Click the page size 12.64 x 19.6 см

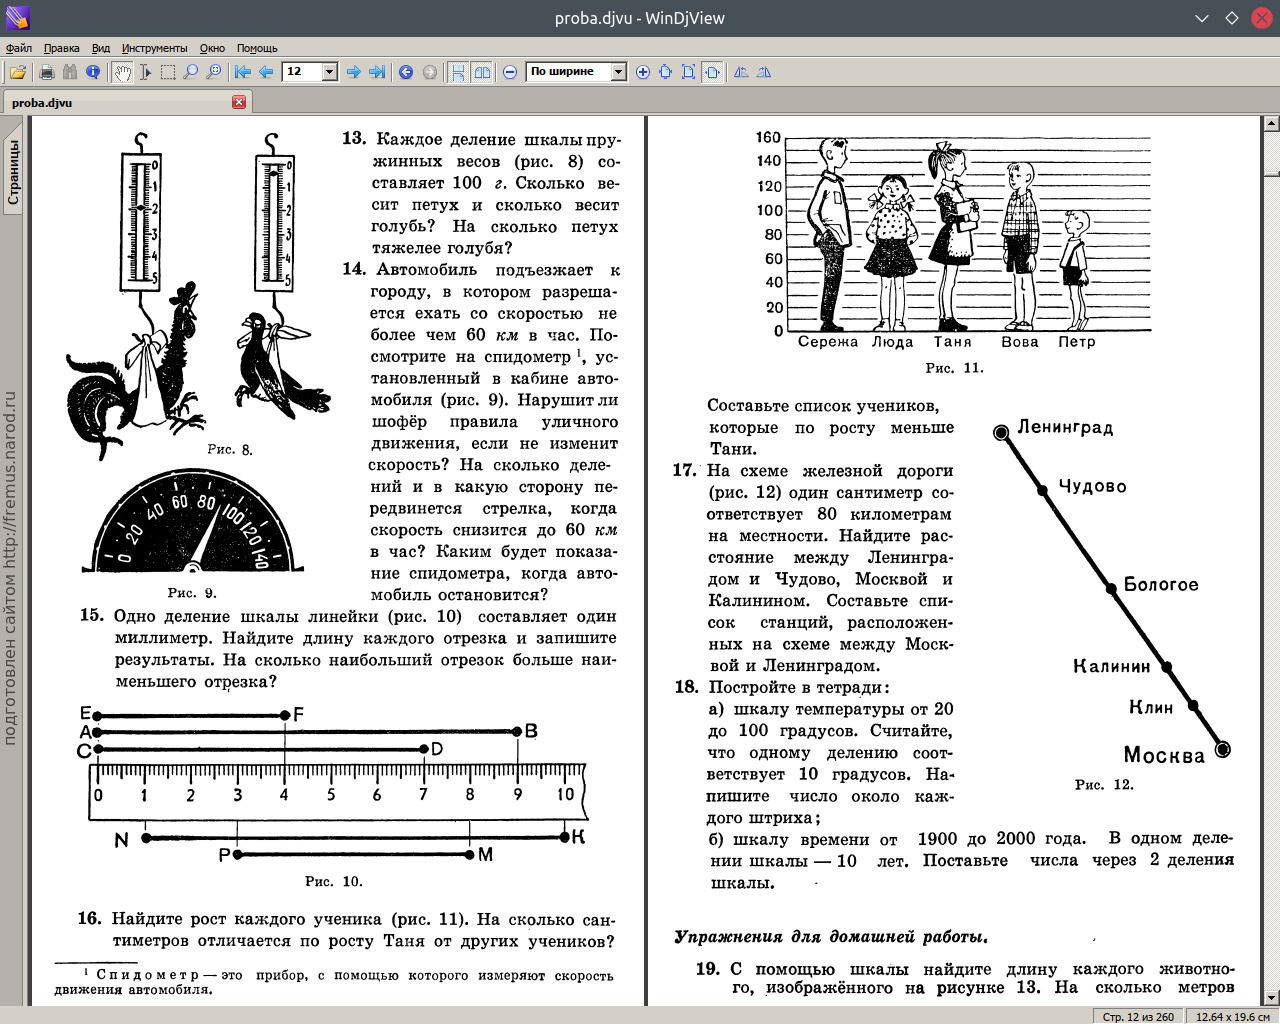click(1232, 1016)
